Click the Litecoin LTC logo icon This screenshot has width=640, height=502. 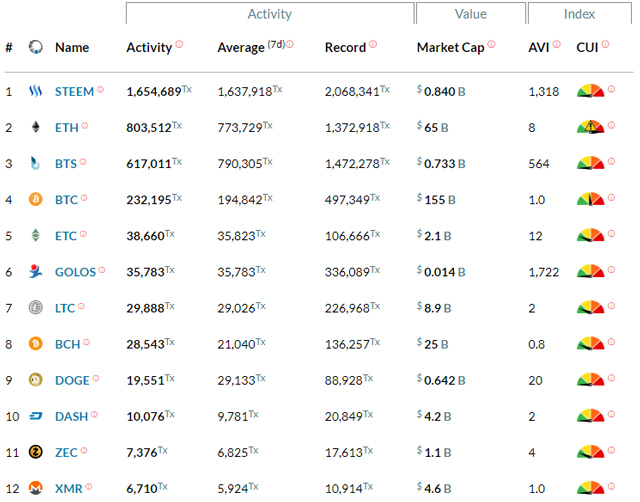pos(36,307)
